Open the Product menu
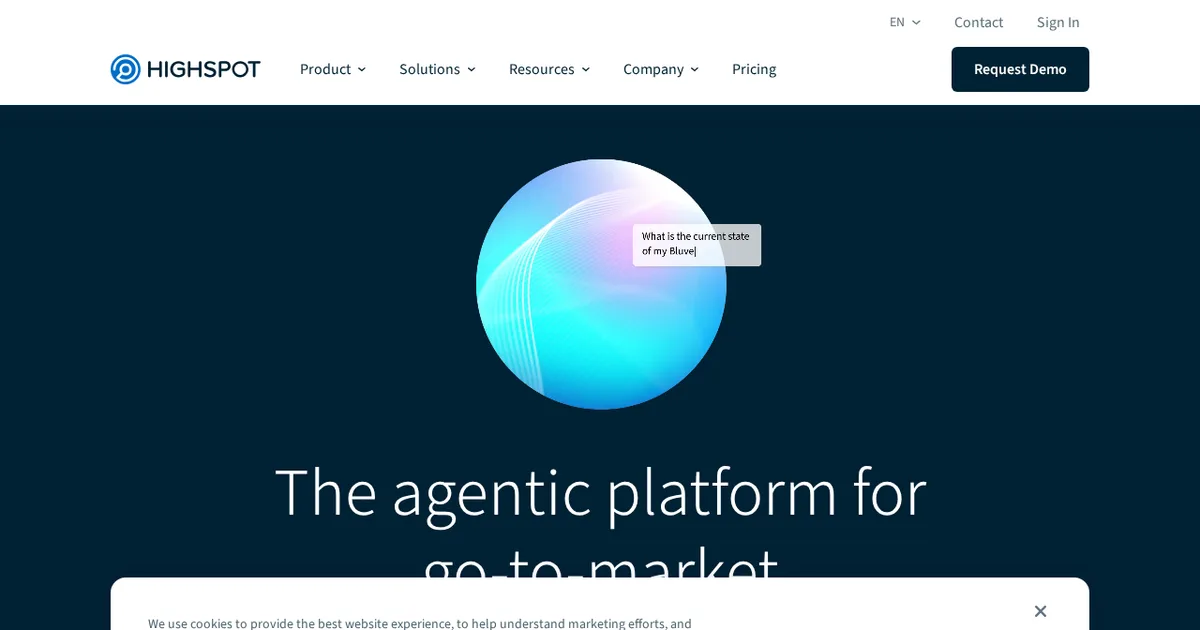This screenshot has width=1200, height=630. point(333,69)
